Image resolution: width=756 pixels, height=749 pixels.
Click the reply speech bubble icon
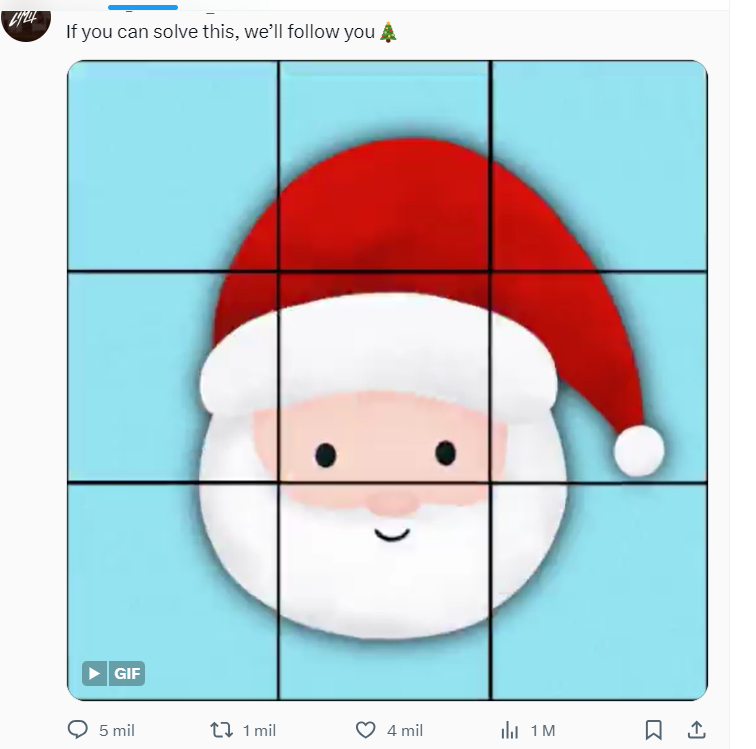point(78,729)
